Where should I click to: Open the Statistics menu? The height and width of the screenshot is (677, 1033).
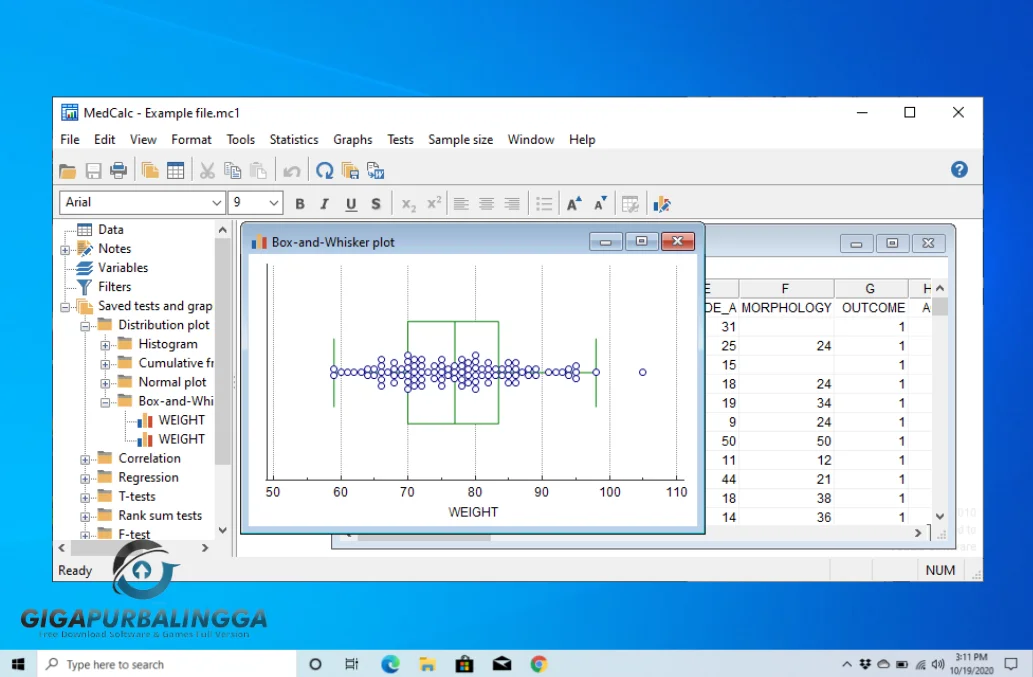294,140
